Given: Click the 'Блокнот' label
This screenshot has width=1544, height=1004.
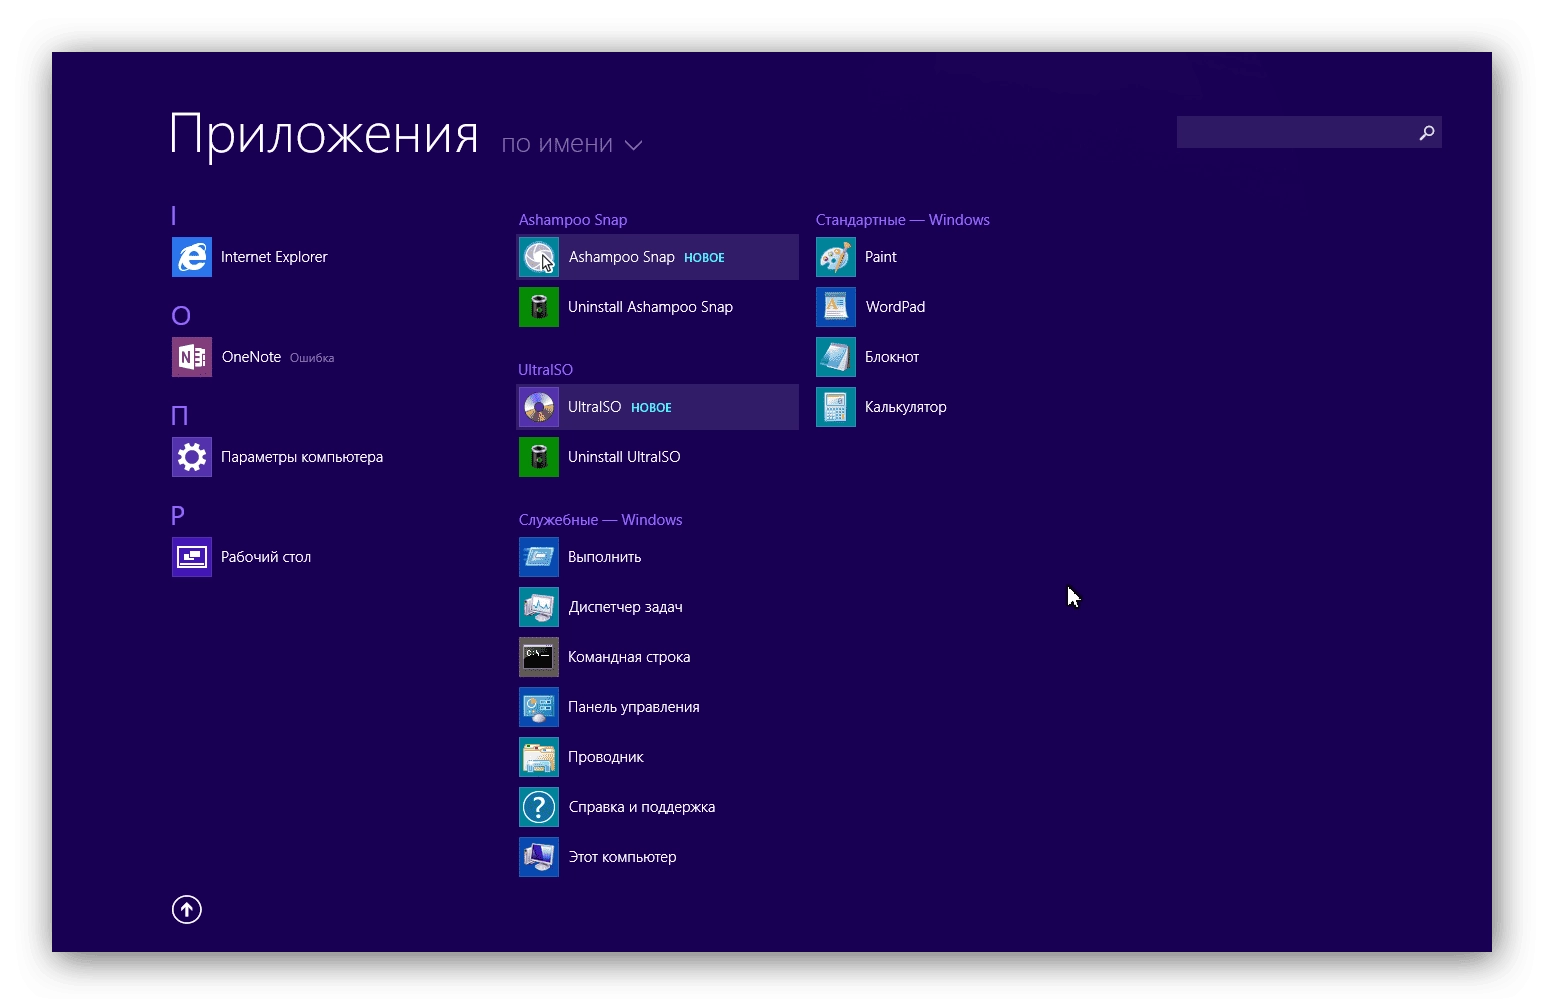Looking at the screenshot, I should (x=892, y=357).
